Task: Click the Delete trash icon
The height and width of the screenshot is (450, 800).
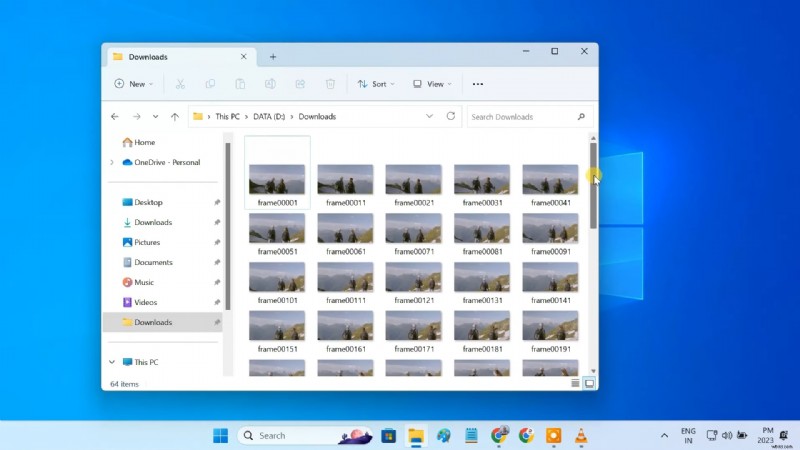Action: (x=331, y=84)
